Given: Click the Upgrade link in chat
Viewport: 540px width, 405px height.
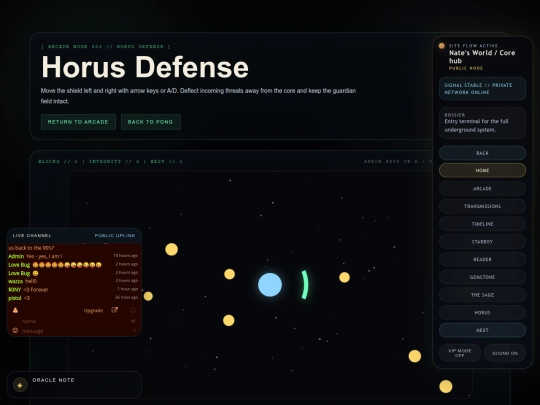Looking at the screenshot, I should click(x=93, y=311).
